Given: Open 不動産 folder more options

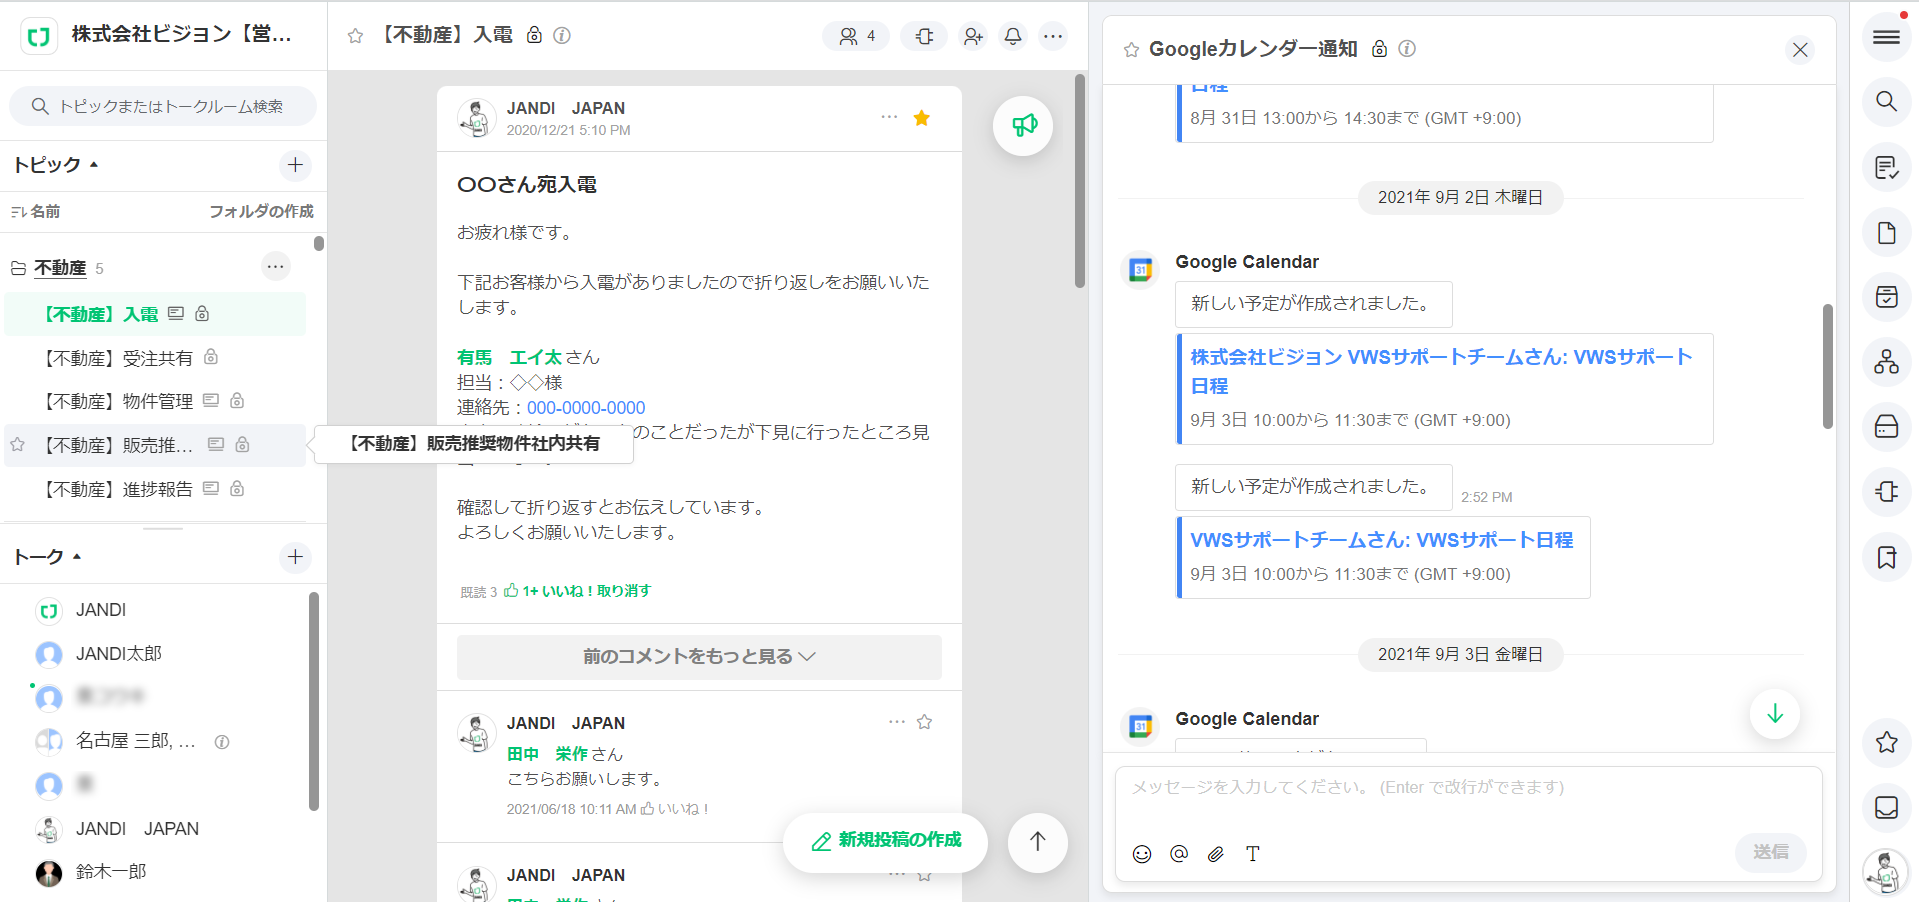Looking at the screenshot, I should pyautogui.click(x=276, y=266).
